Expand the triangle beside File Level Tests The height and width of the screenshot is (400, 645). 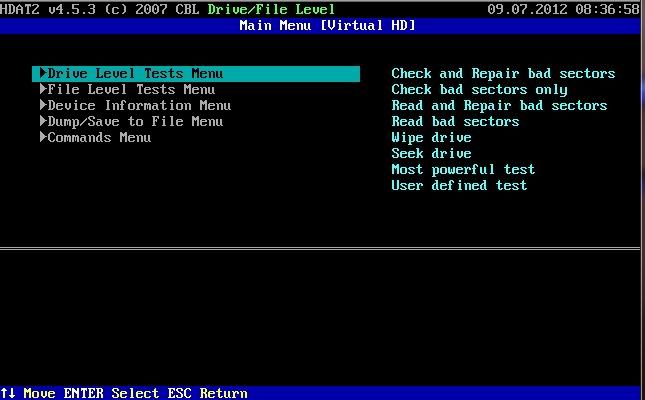(x=43, y=89)
